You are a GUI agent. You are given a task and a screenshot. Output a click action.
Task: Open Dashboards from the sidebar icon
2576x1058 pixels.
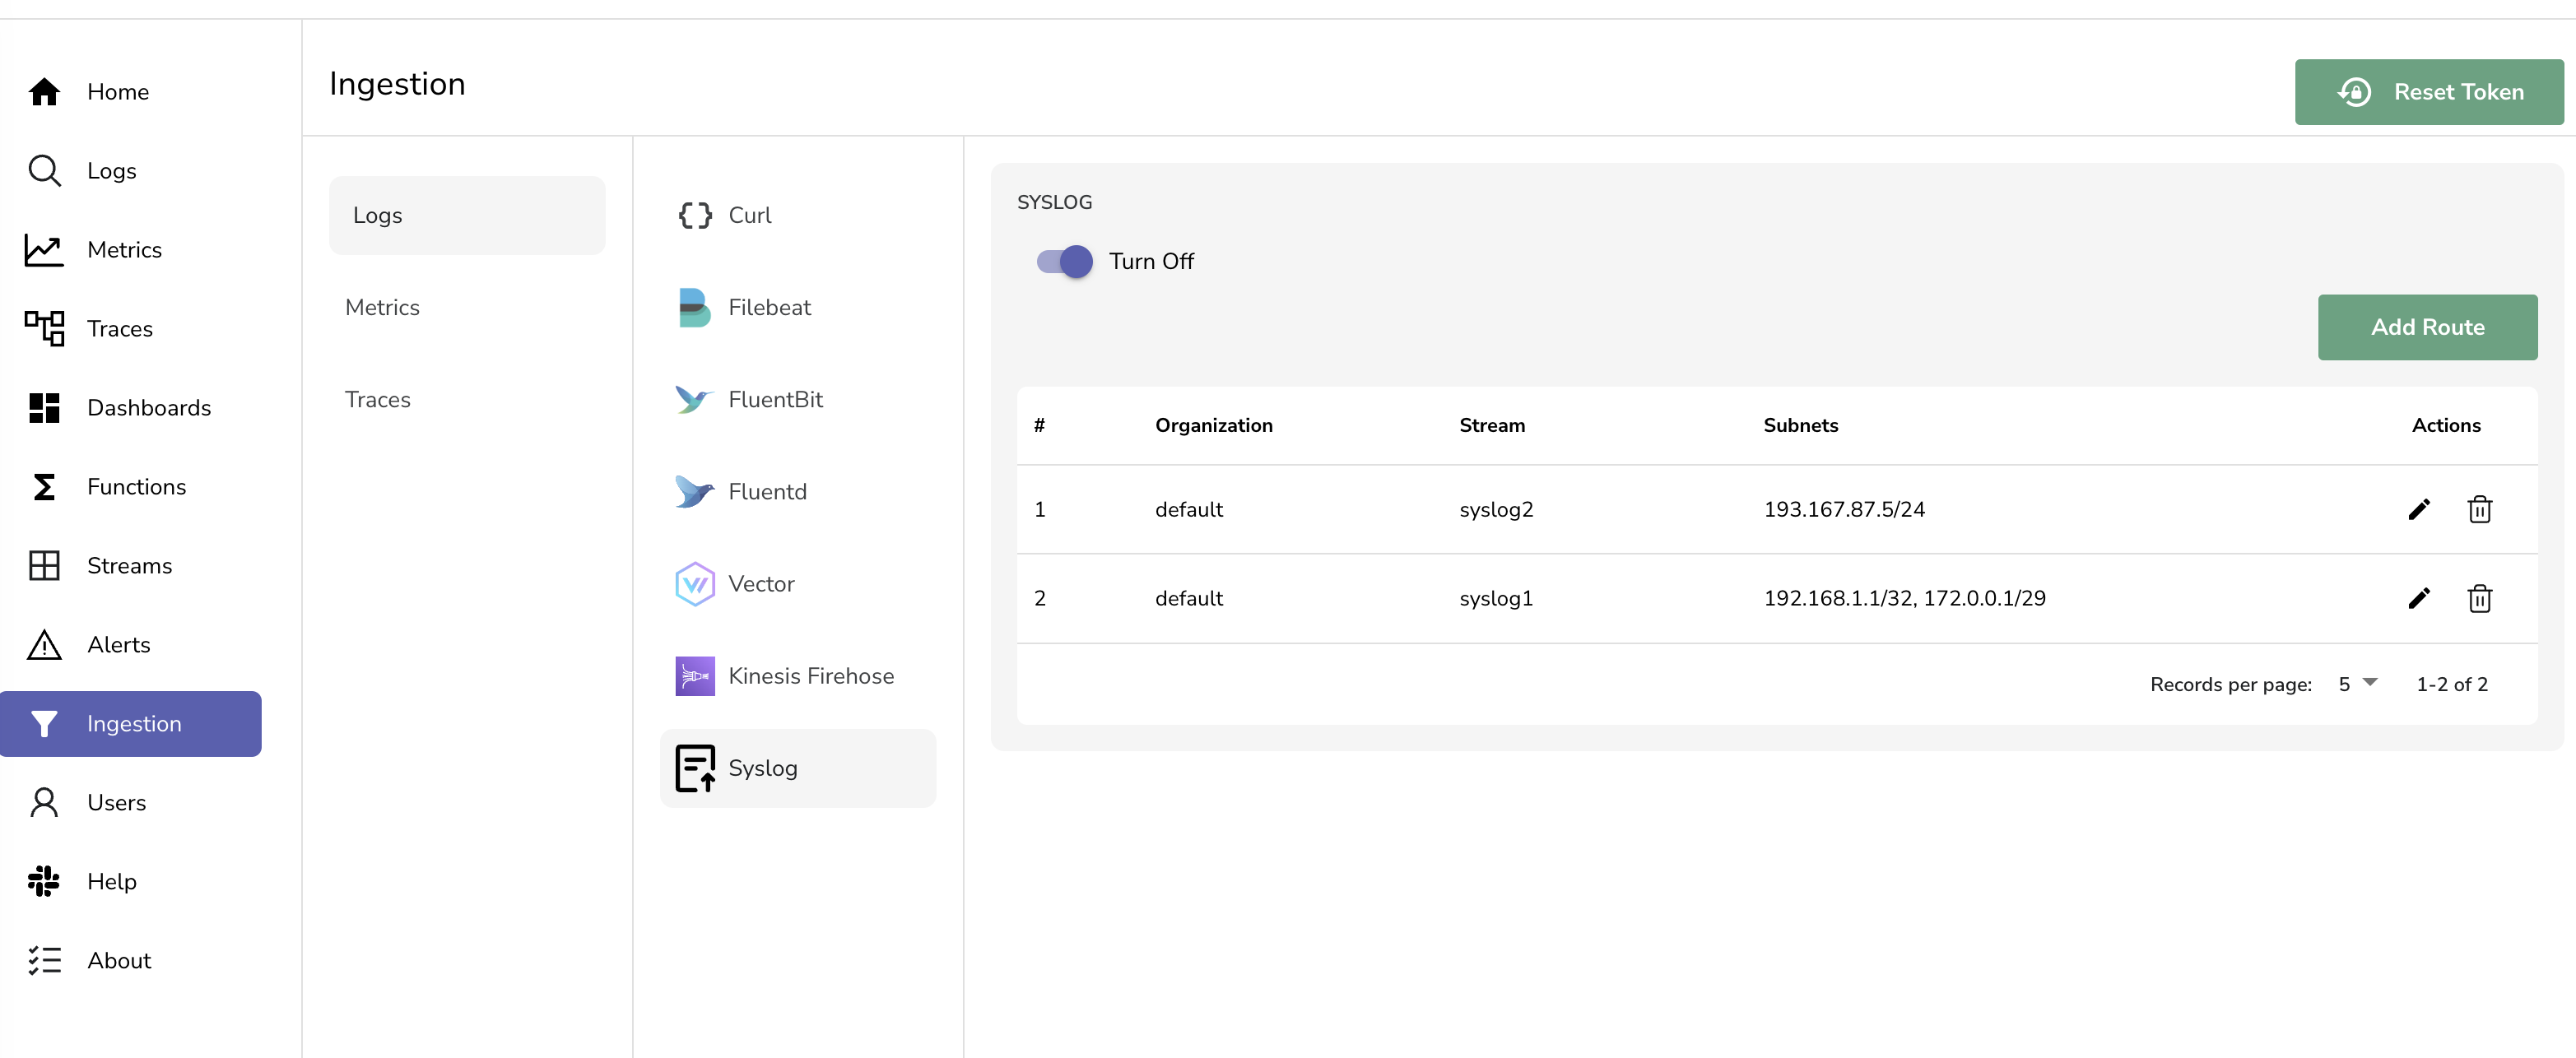click(44, 408)
